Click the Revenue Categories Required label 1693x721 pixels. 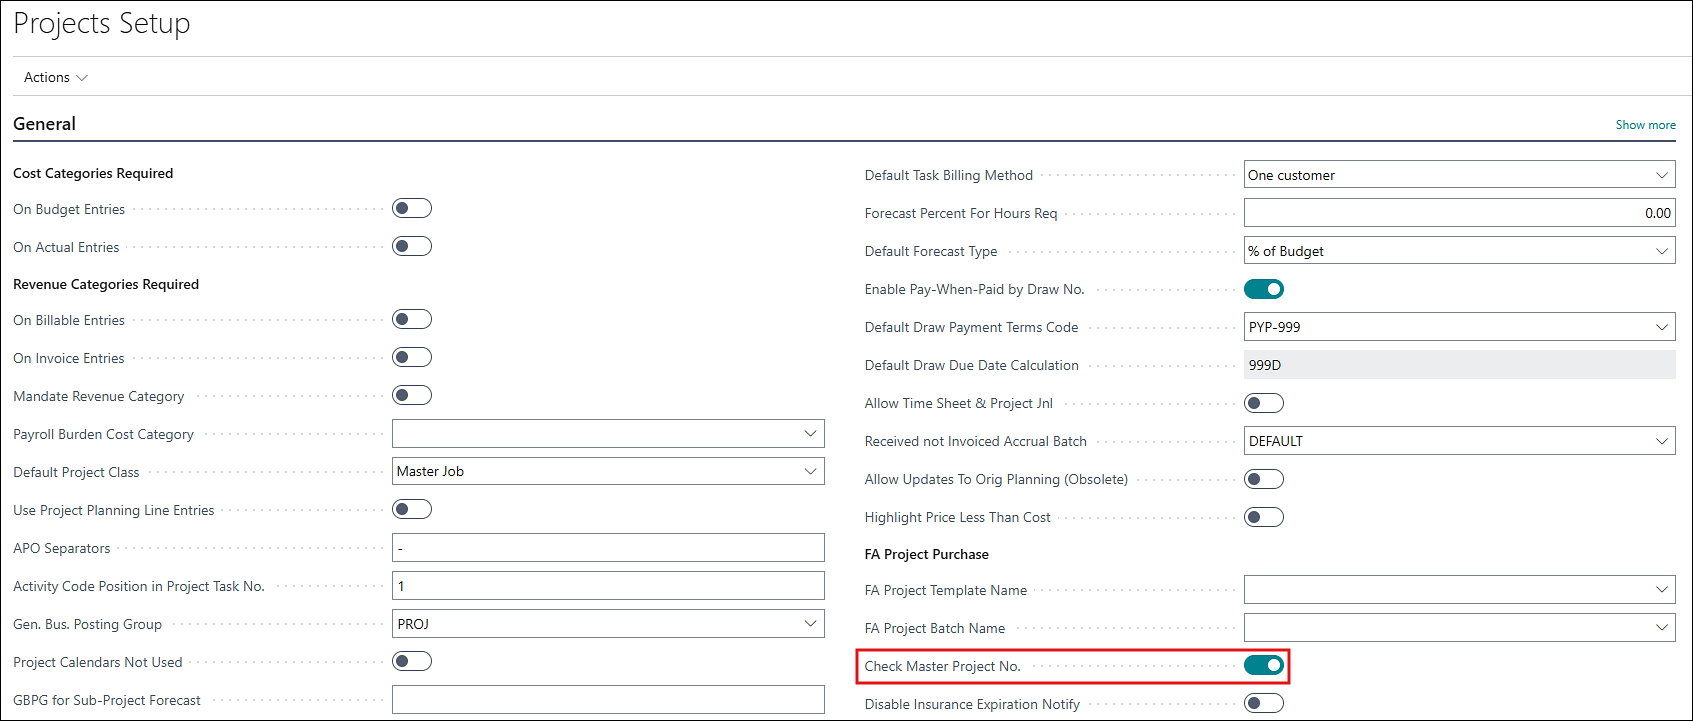[106, 284]
